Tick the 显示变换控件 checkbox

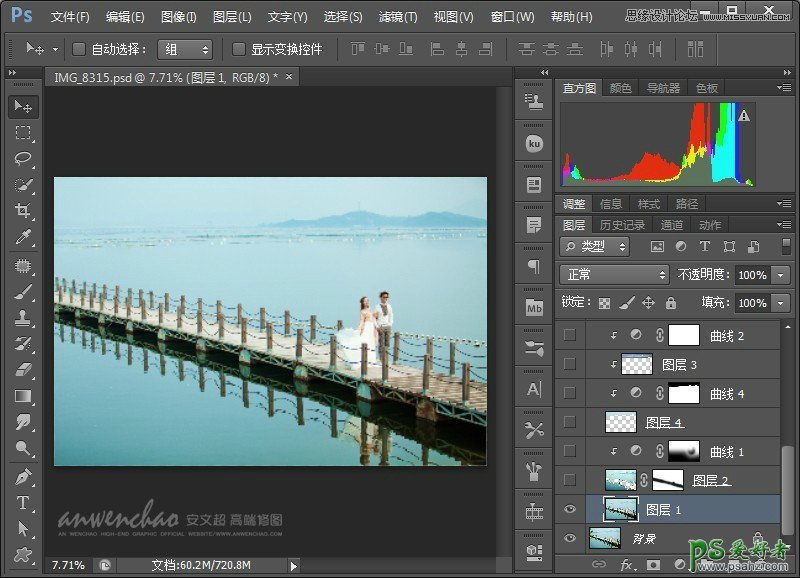(x=239, y=49)
